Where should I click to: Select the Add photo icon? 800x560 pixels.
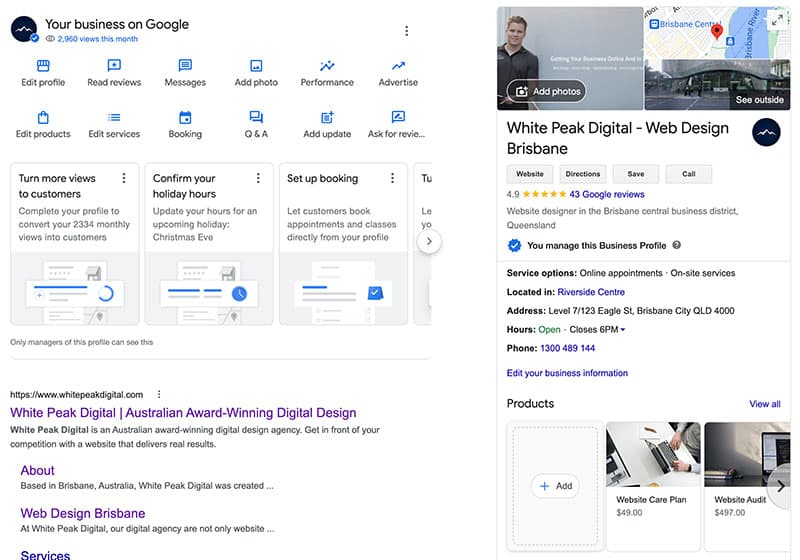[x=256, y=65]
